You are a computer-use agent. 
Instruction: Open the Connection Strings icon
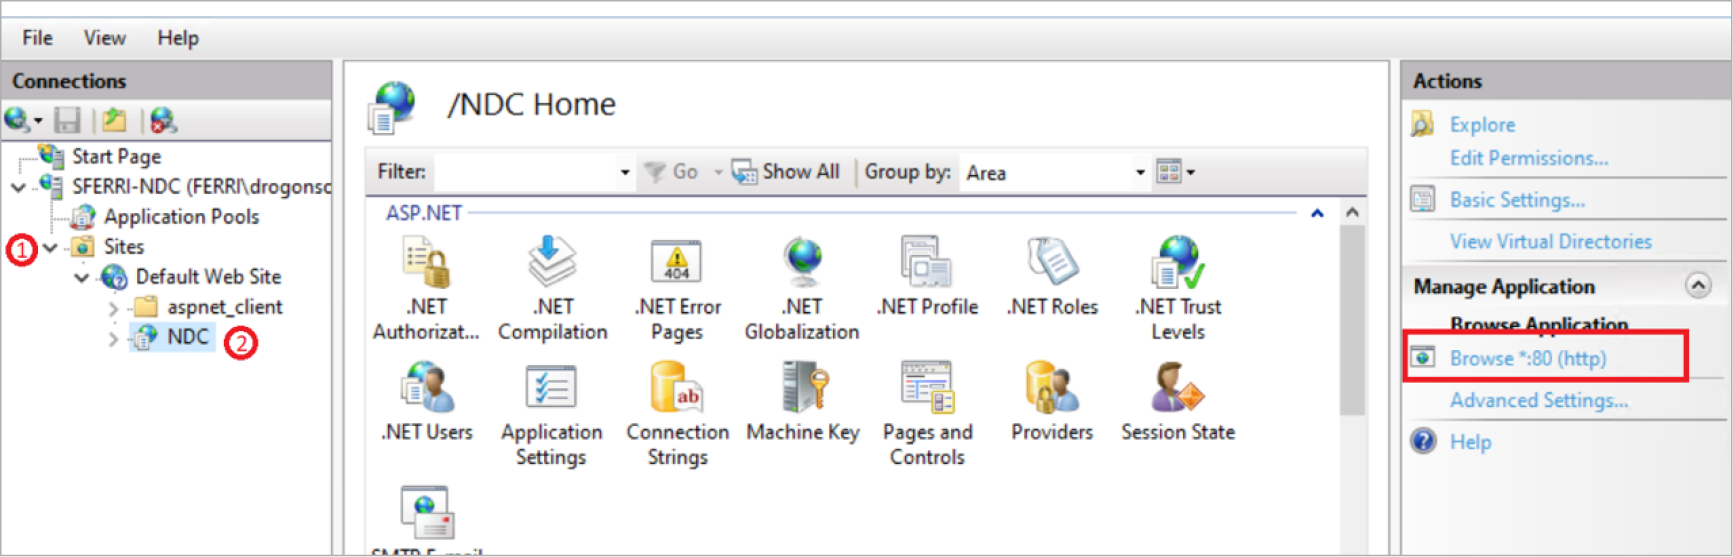coord(677,389)
